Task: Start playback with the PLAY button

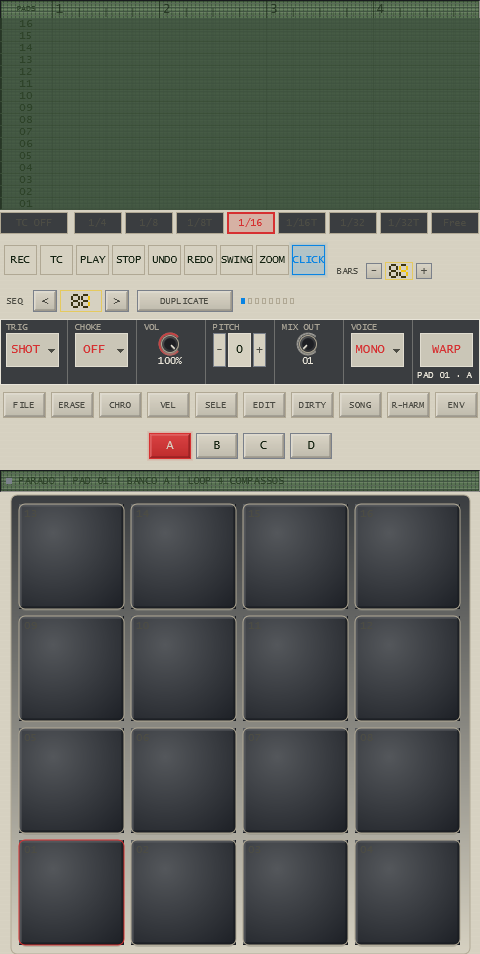Action: [x=92, y=260]
